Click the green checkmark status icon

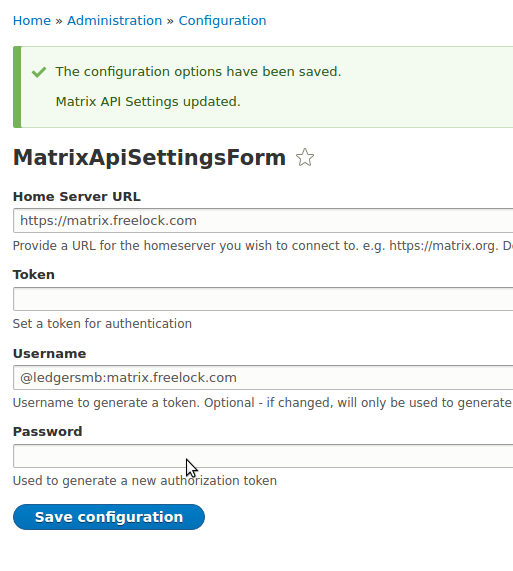coord(39,72)
